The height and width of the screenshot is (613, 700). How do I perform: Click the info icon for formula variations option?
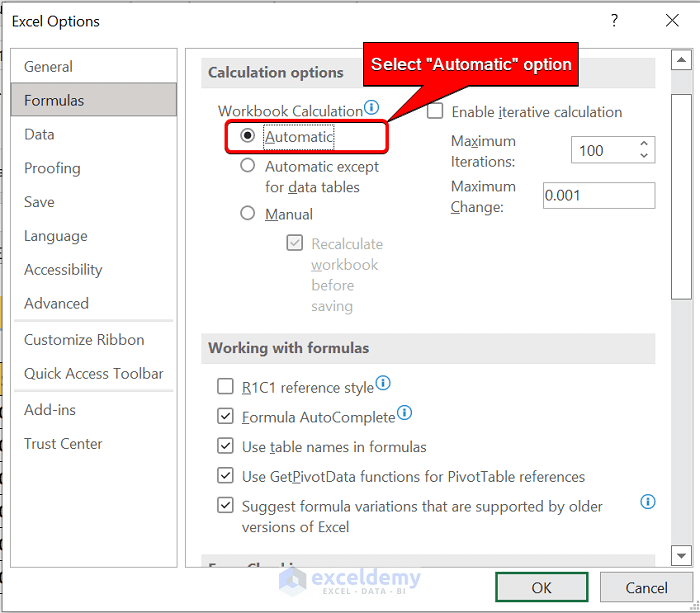click(647, 502)
